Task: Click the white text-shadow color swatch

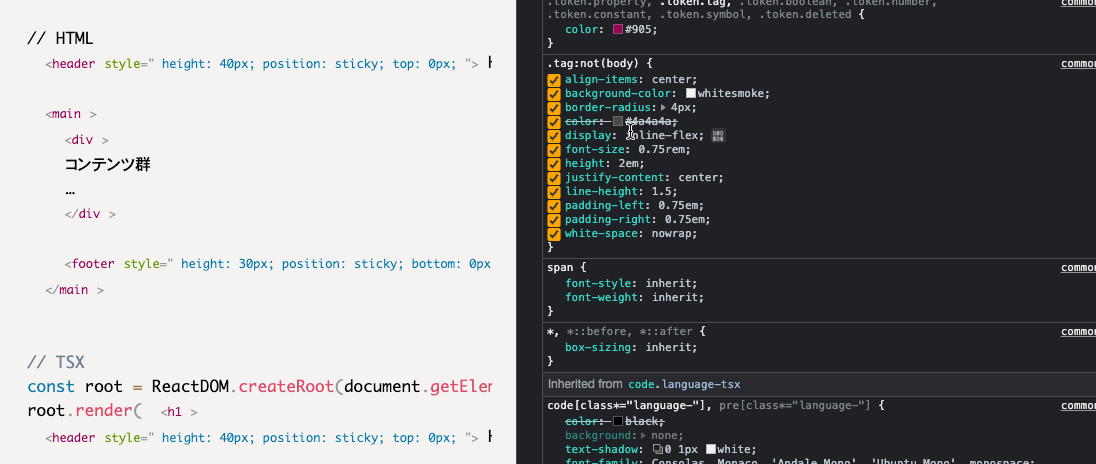Action: (711, 449)
